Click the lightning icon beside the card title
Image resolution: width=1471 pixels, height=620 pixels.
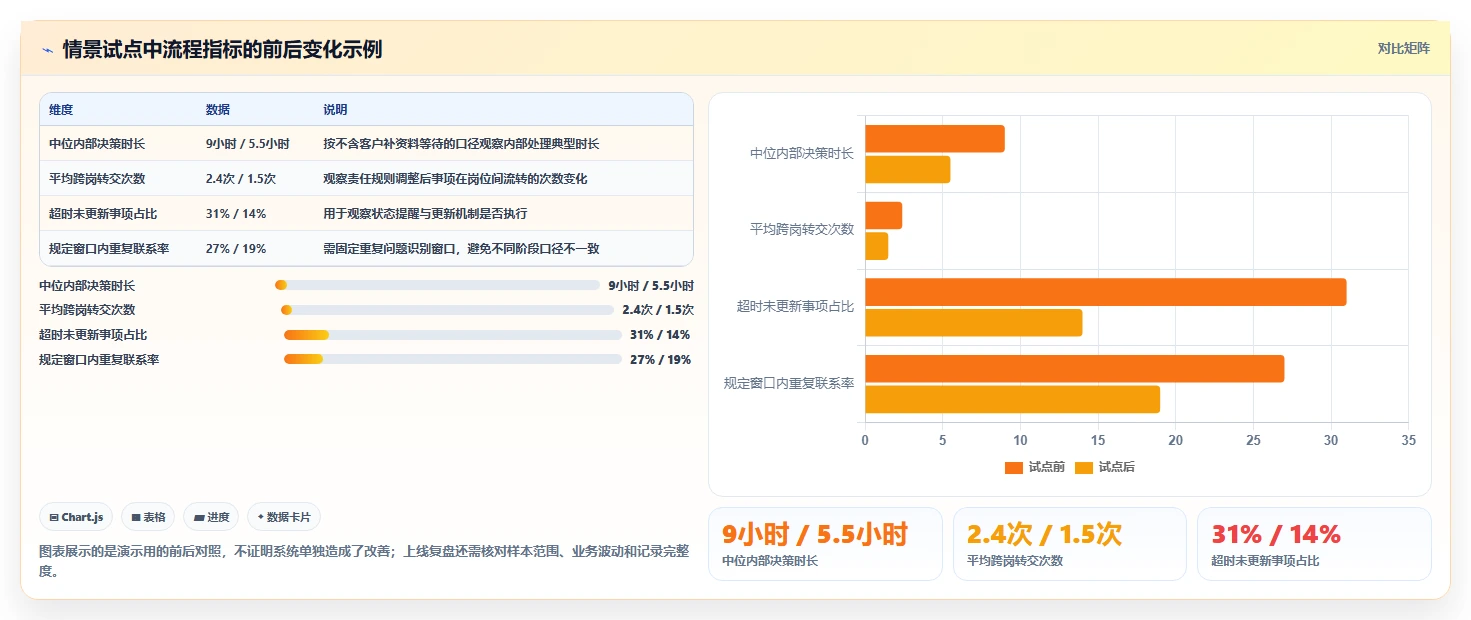(x=47, y=50)
